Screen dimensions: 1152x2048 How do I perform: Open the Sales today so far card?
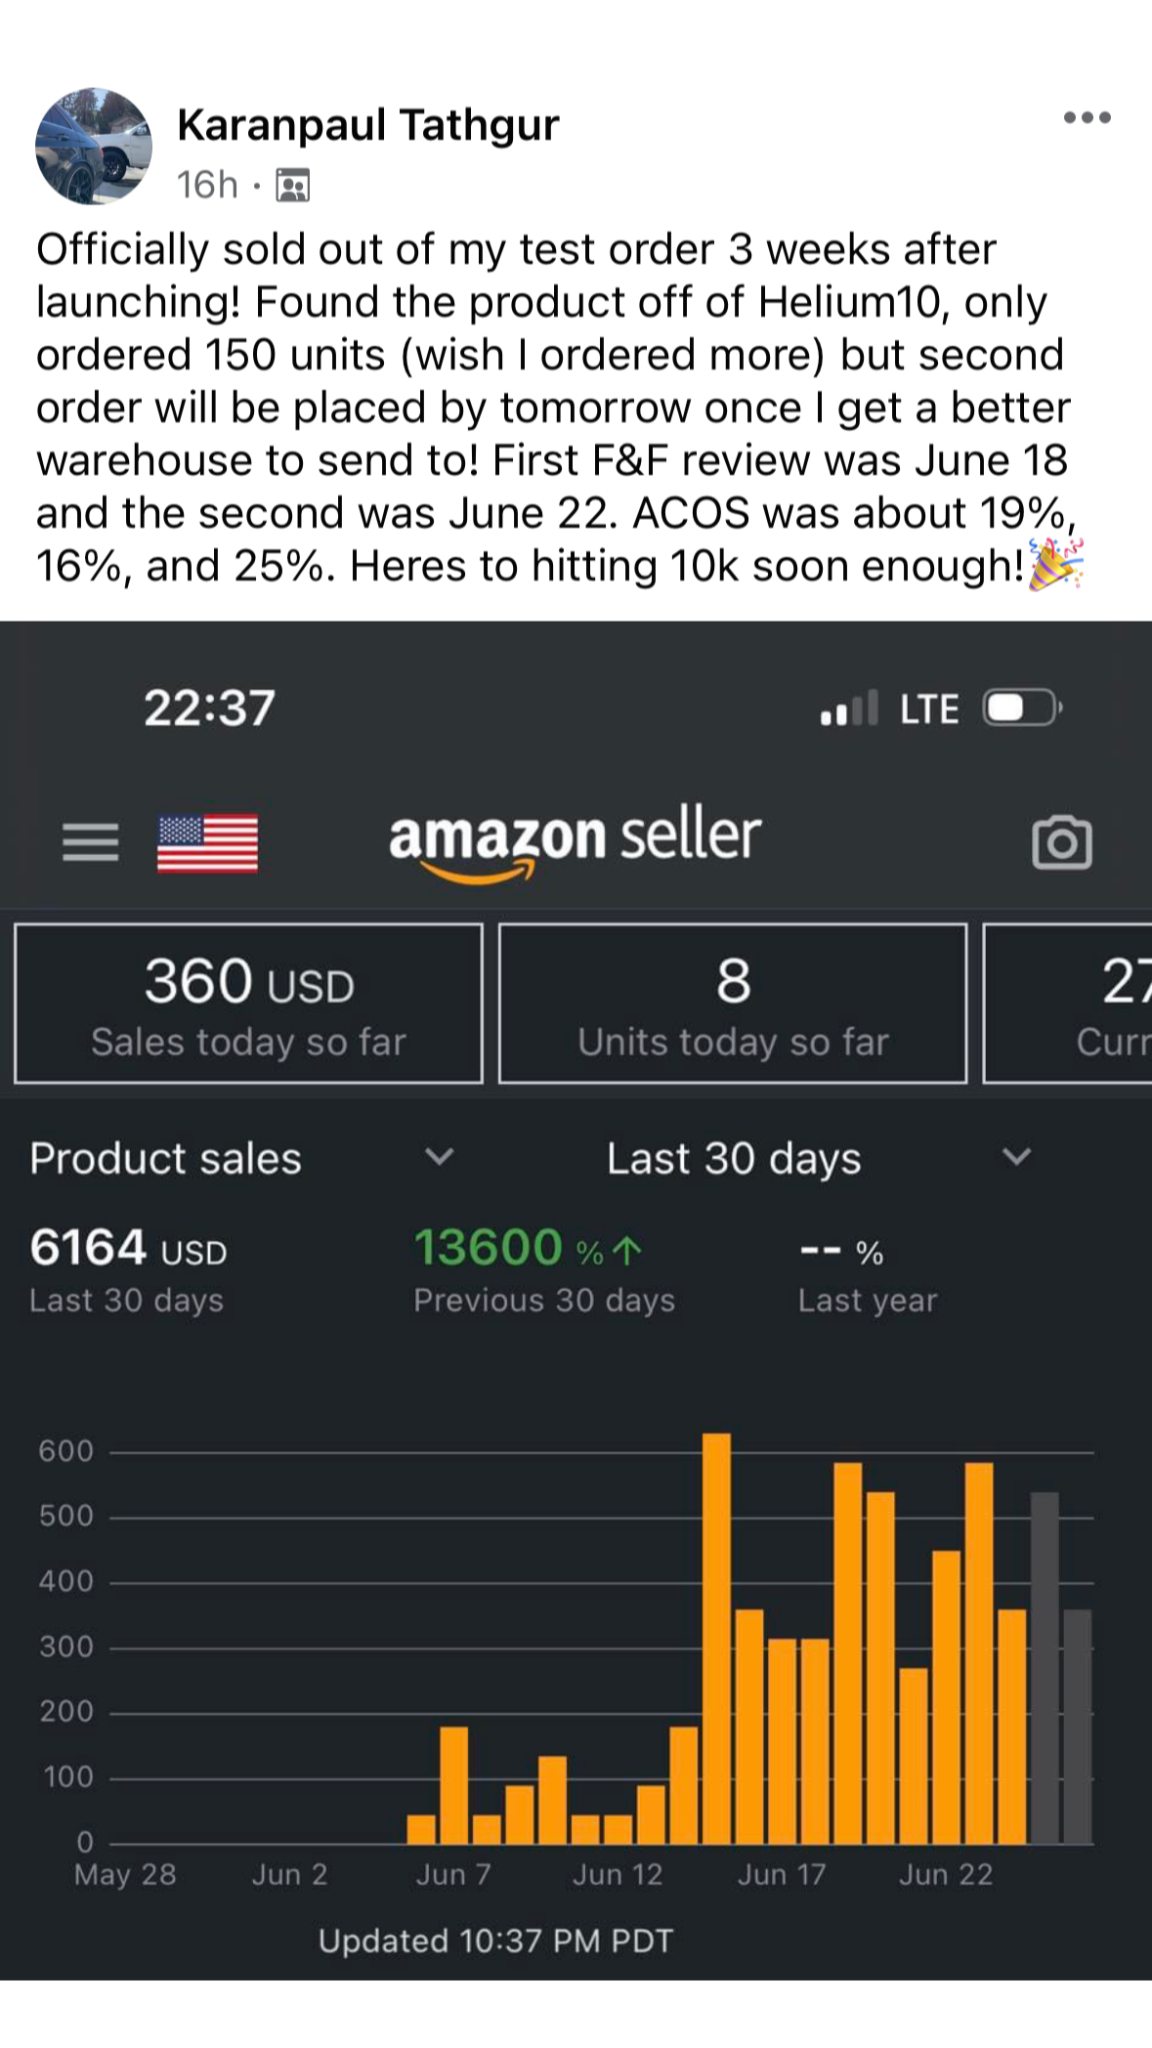(x=248, y=1004)
